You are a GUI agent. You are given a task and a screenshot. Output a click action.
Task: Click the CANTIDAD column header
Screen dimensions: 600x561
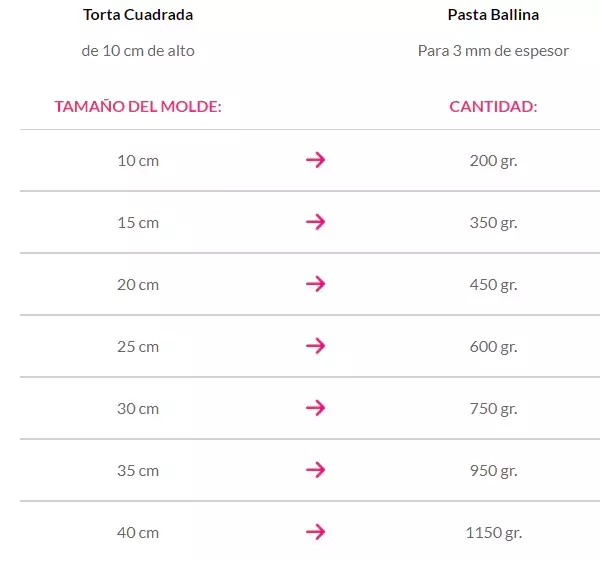point(493,106)
